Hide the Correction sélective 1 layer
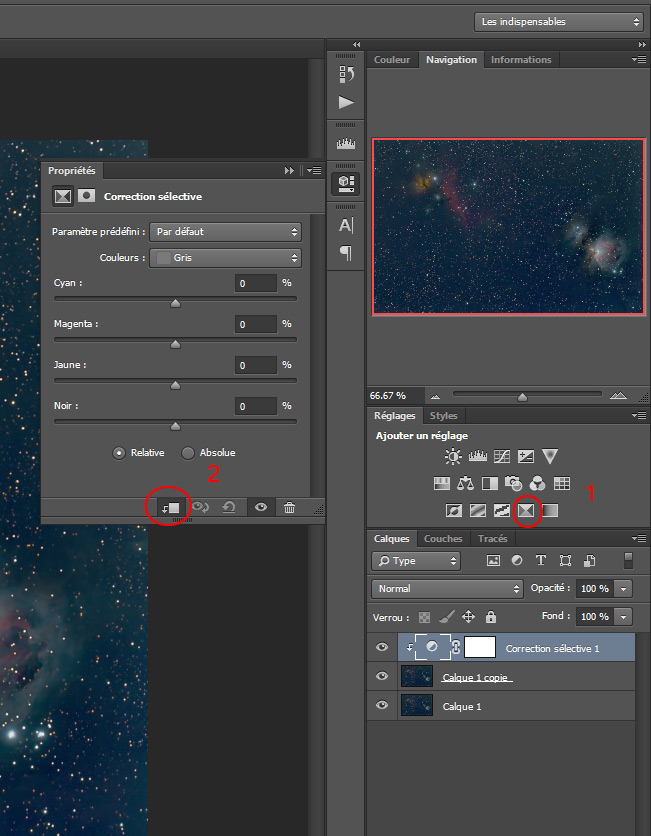 click(382, 647)
